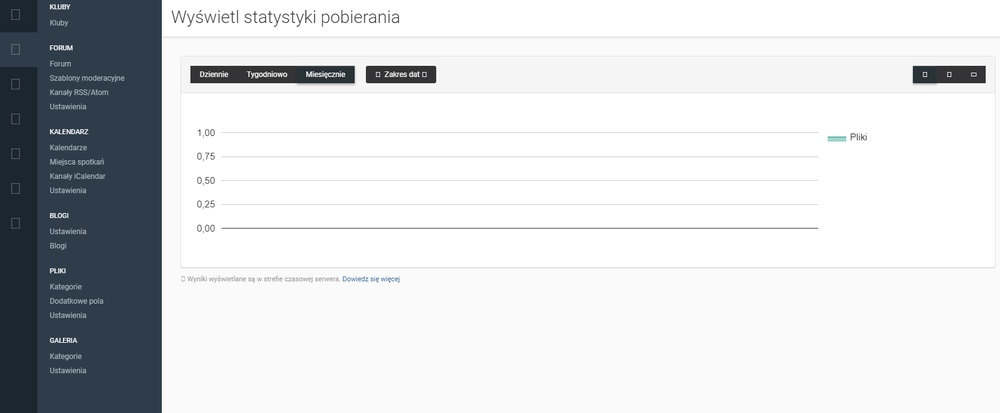Select the Miesięcznie tab
The height and width of the screenshot is (413, 1000).
click(325, 75)
